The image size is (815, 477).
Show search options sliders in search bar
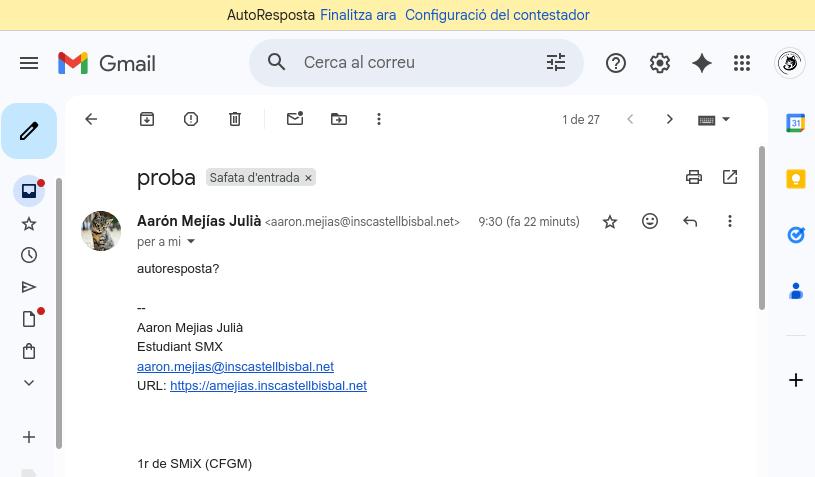click(556, 63)
